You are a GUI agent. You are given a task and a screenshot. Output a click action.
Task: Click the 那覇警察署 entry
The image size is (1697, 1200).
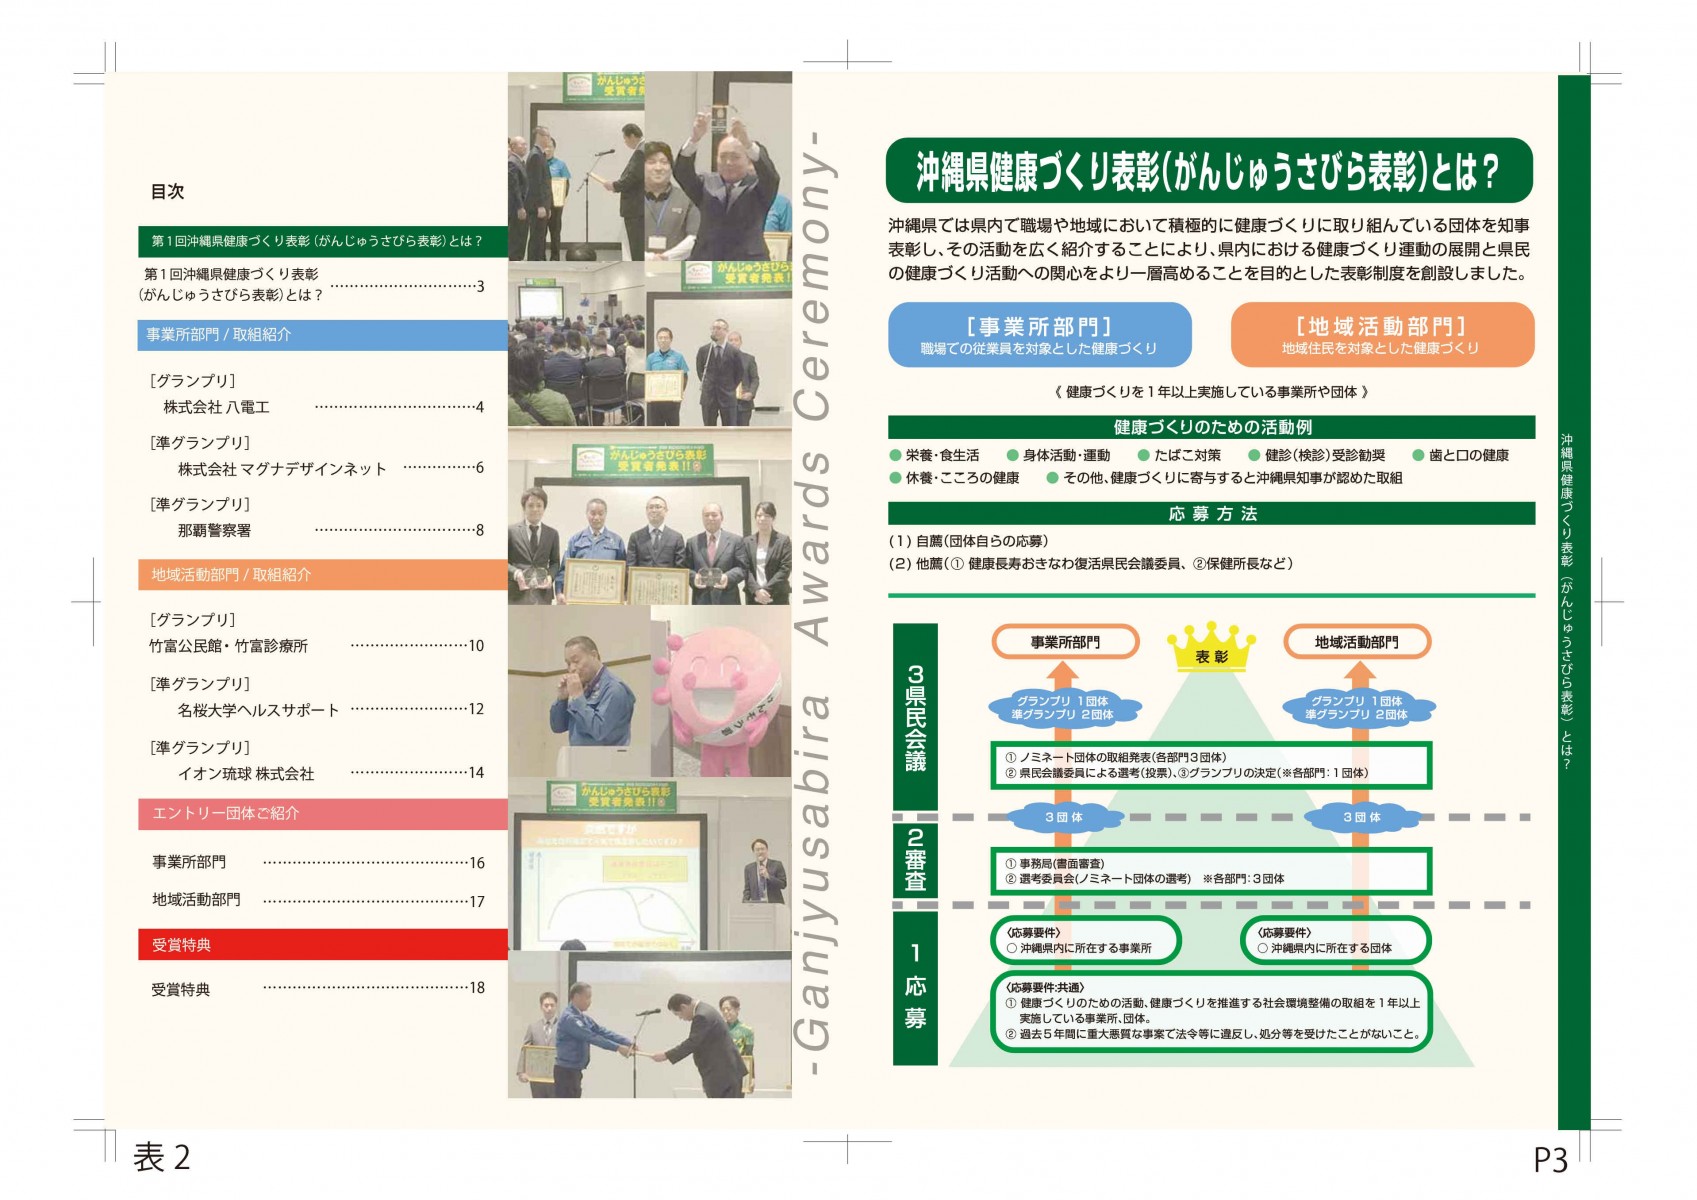(x=330, y=530)
